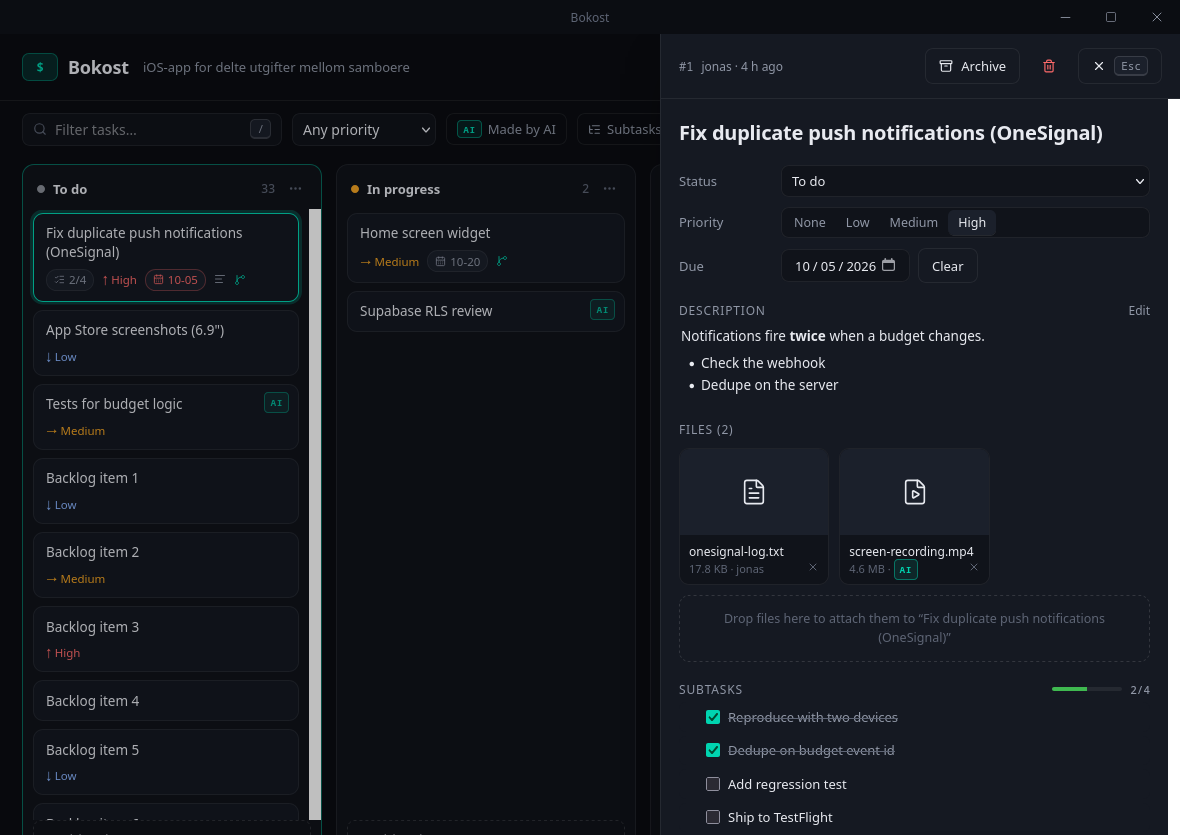Open the Backlog item 2 card
This screenshot has width=1180, height=835.
[x=166, y=565]
